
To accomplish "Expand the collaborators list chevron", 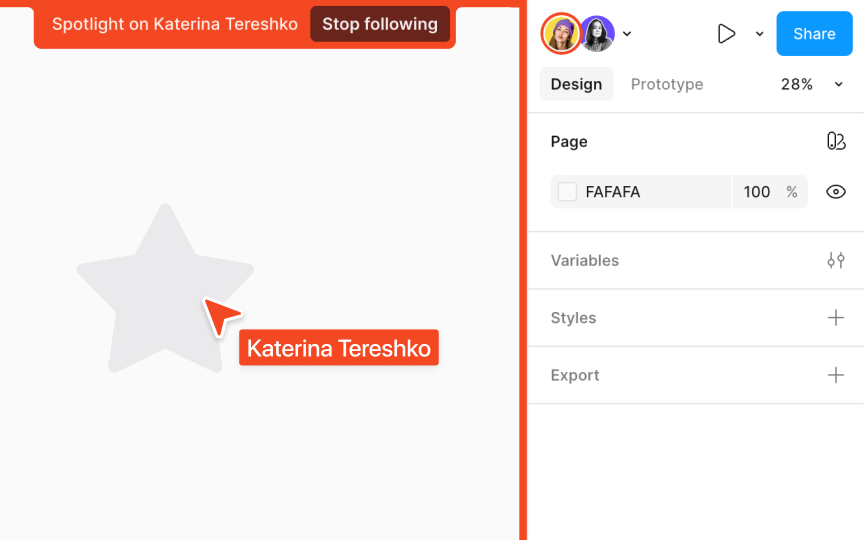I will pos(627,34).
